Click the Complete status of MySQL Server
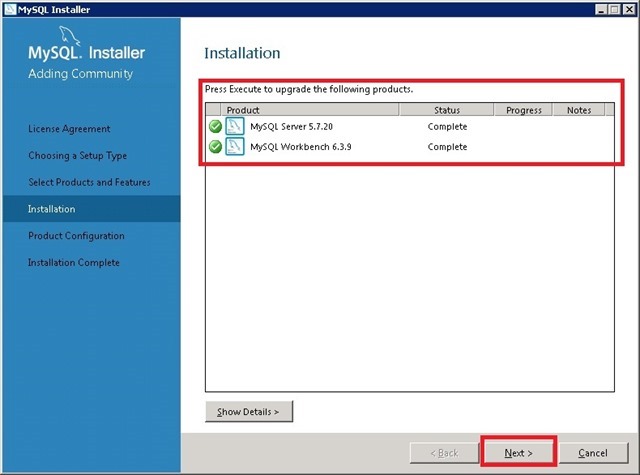640x475 pixels. 447,127
